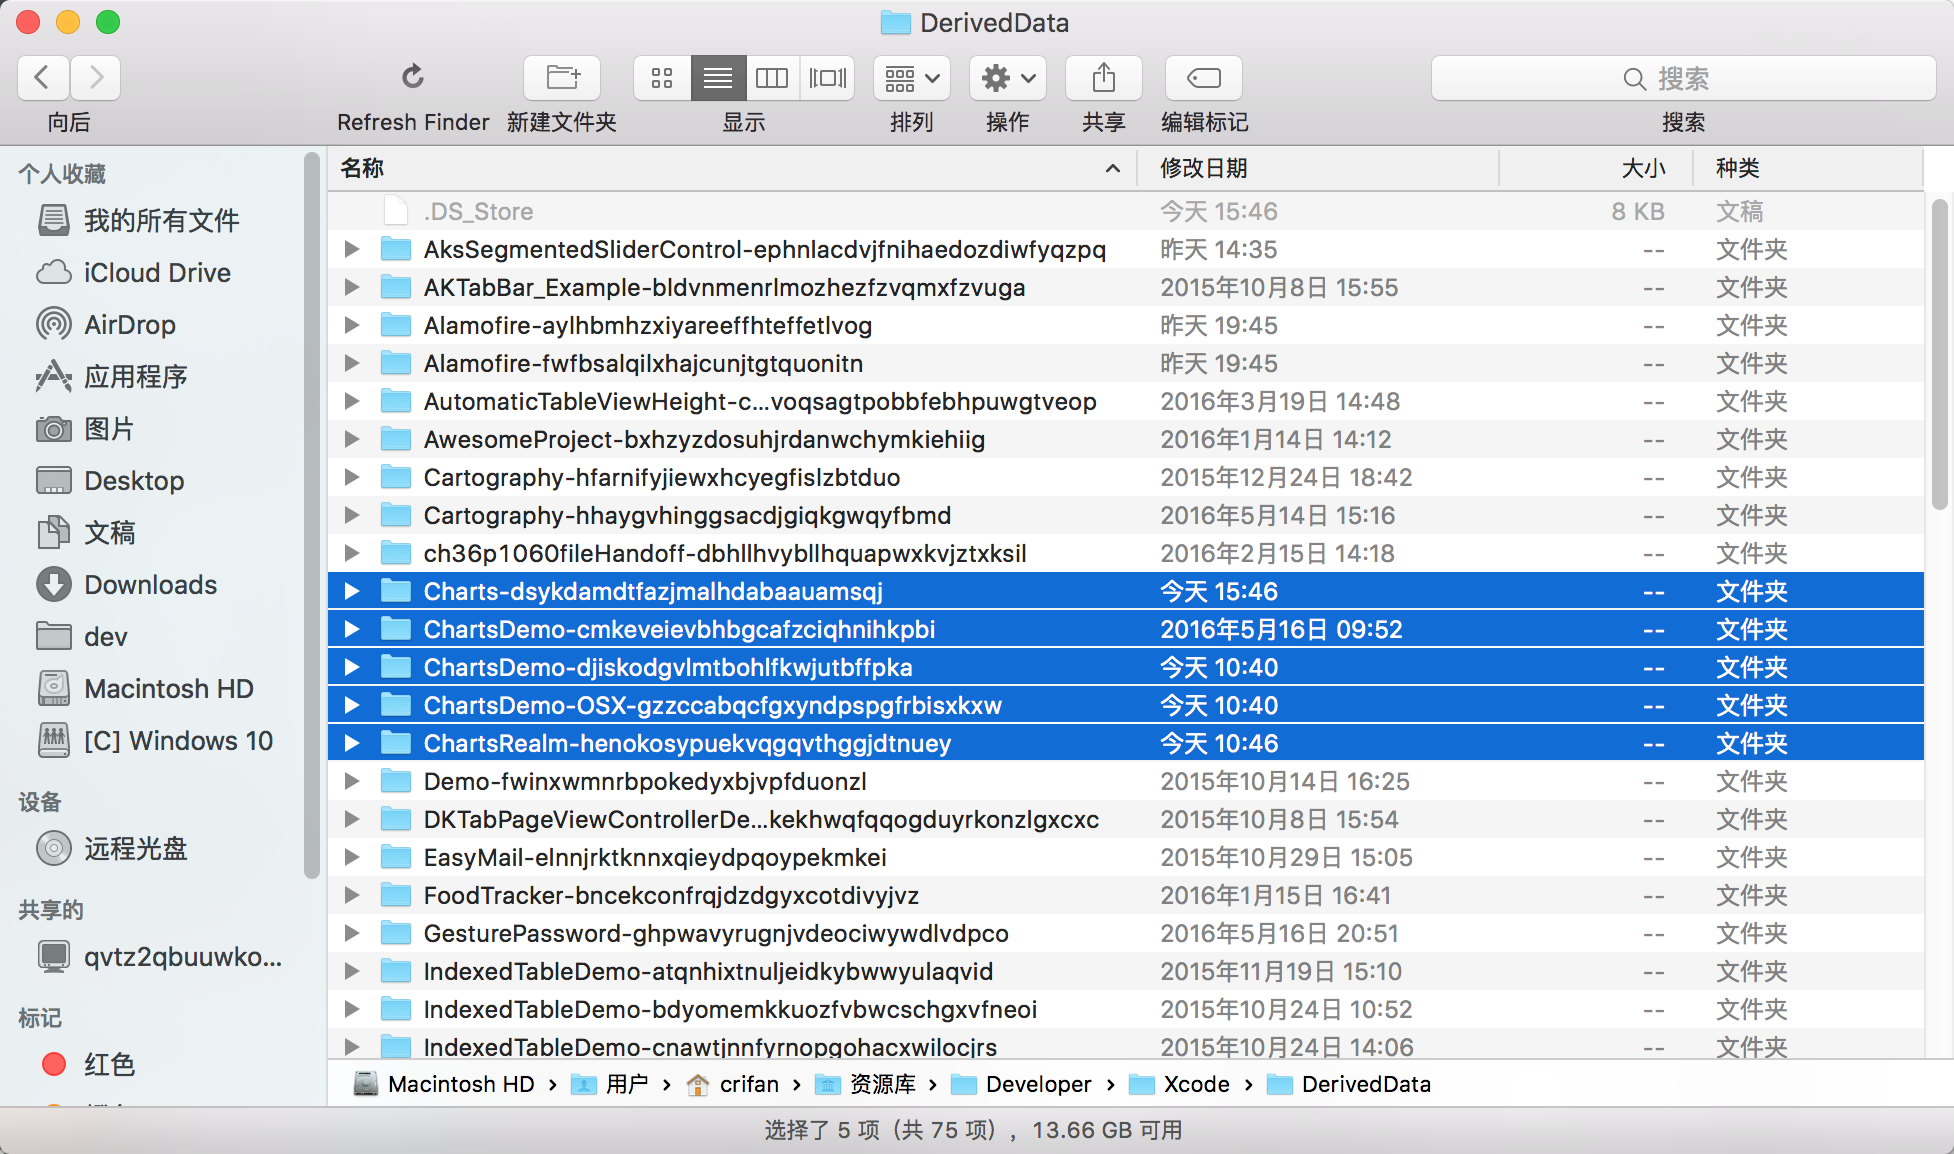Expand the Alamofire-aylhbmhzxiyareeffhteffetlvog folder
Image resolution: width=1954 pixels, height=1154 pixels.
click(x=352, y=325)
